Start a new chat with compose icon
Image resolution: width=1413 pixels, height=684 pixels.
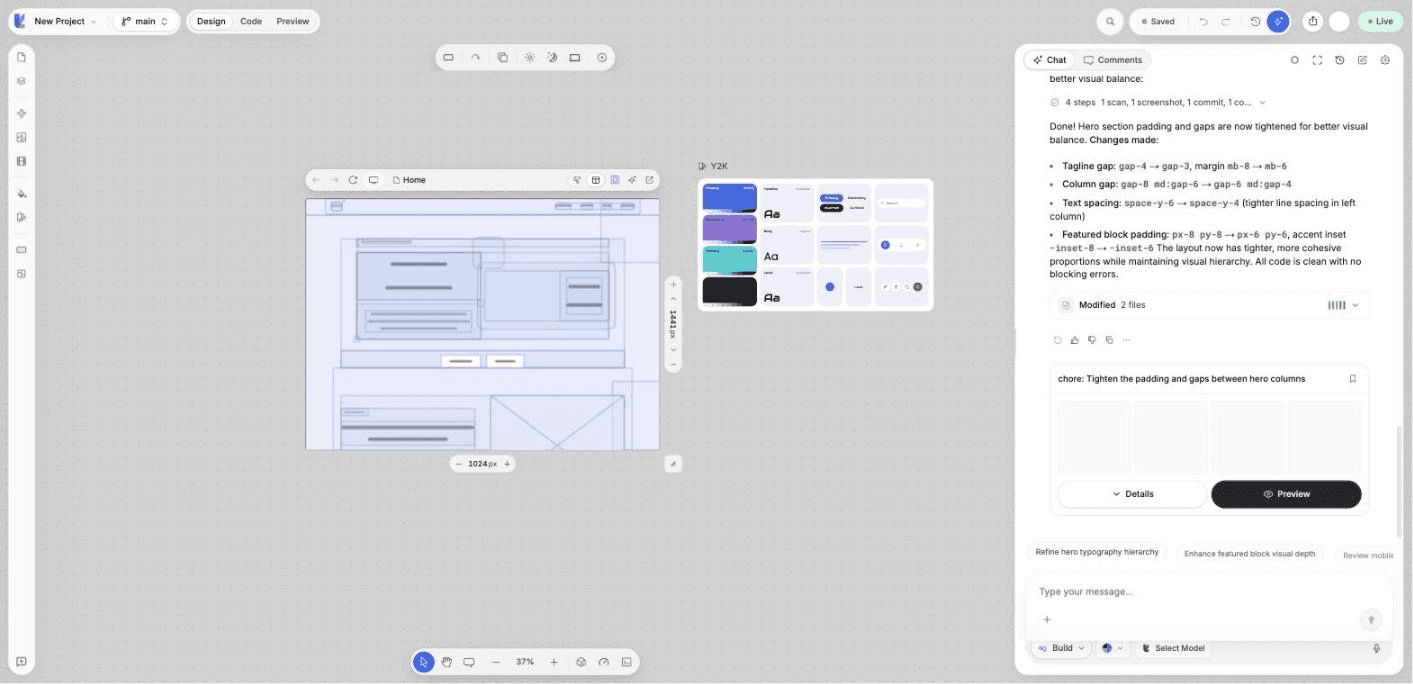pyautogui.click(x=1362, y=60)
